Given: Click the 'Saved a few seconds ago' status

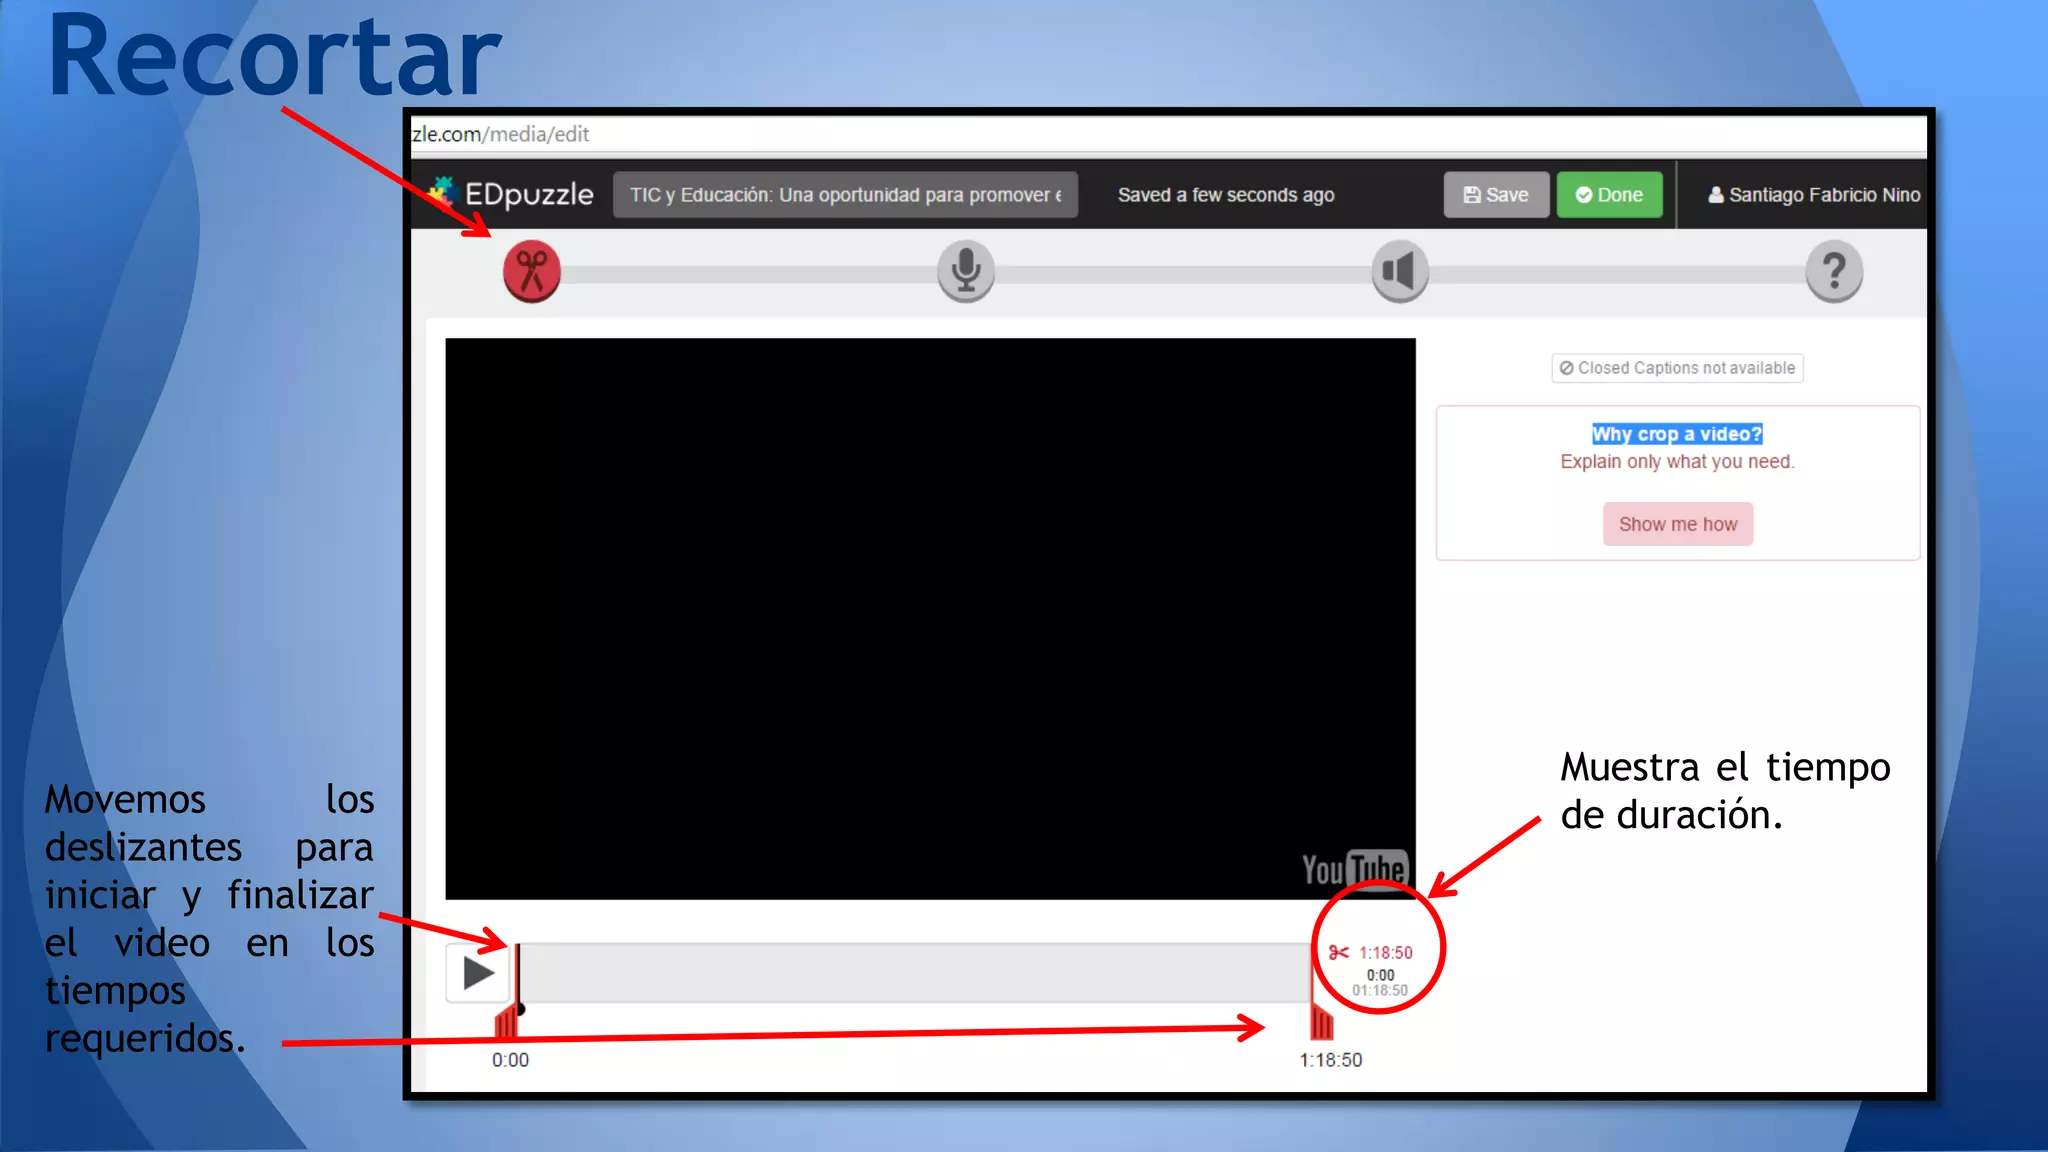Looking at the screenshot, I should click(x=1226, y=195).
